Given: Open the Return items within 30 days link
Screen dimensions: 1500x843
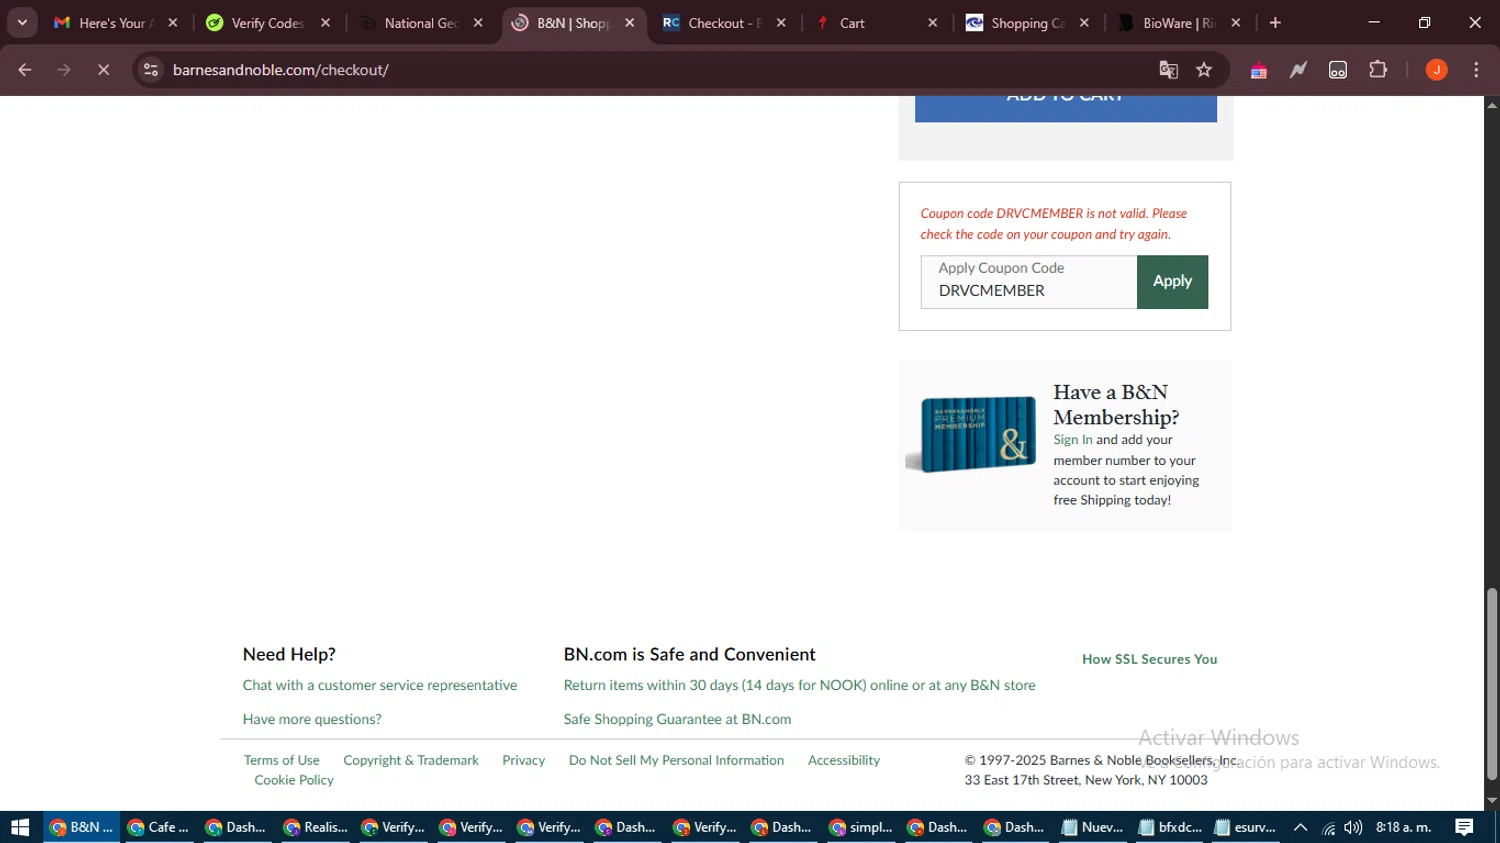Looking at the screenshot, I should click(799, 685).
